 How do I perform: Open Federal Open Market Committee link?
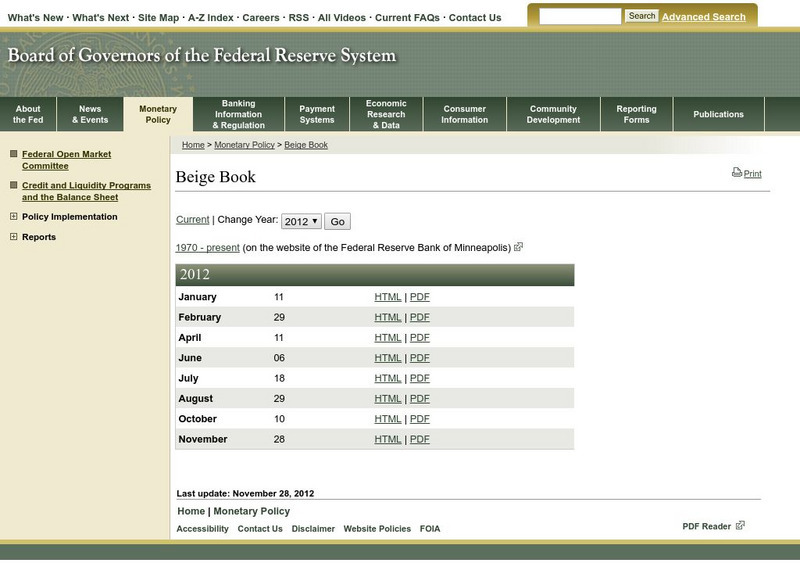pyautogui.click(x=66, y=160)
